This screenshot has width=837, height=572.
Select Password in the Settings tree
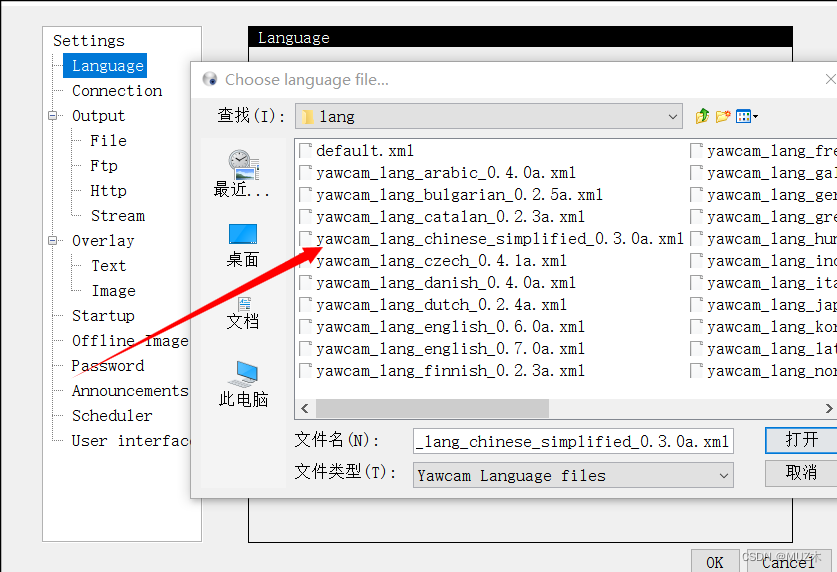[108, 366]
